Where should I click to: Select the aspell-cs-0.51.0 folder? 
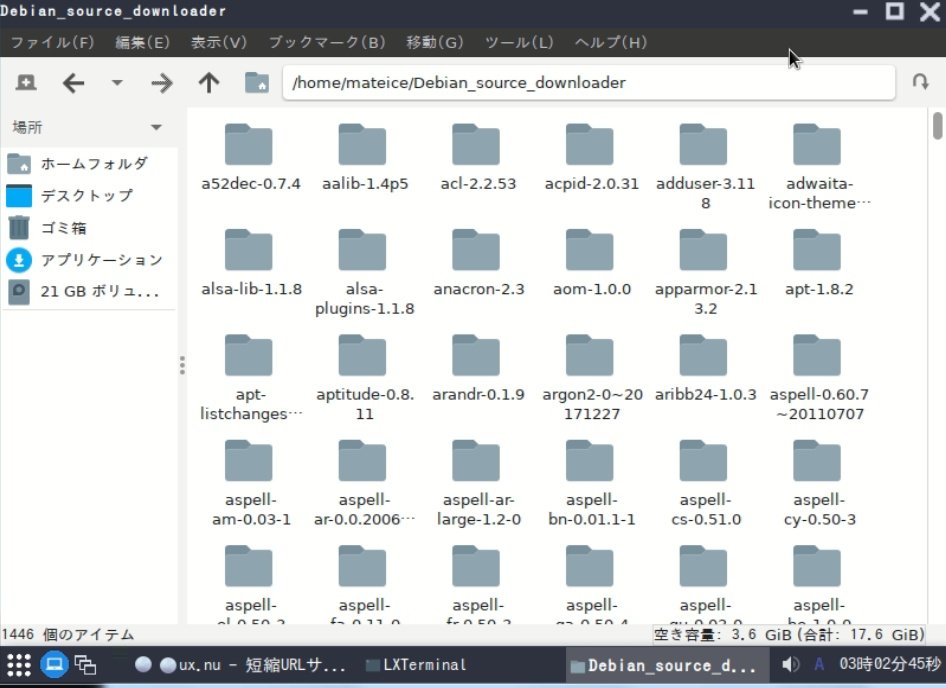click(705, 483)
